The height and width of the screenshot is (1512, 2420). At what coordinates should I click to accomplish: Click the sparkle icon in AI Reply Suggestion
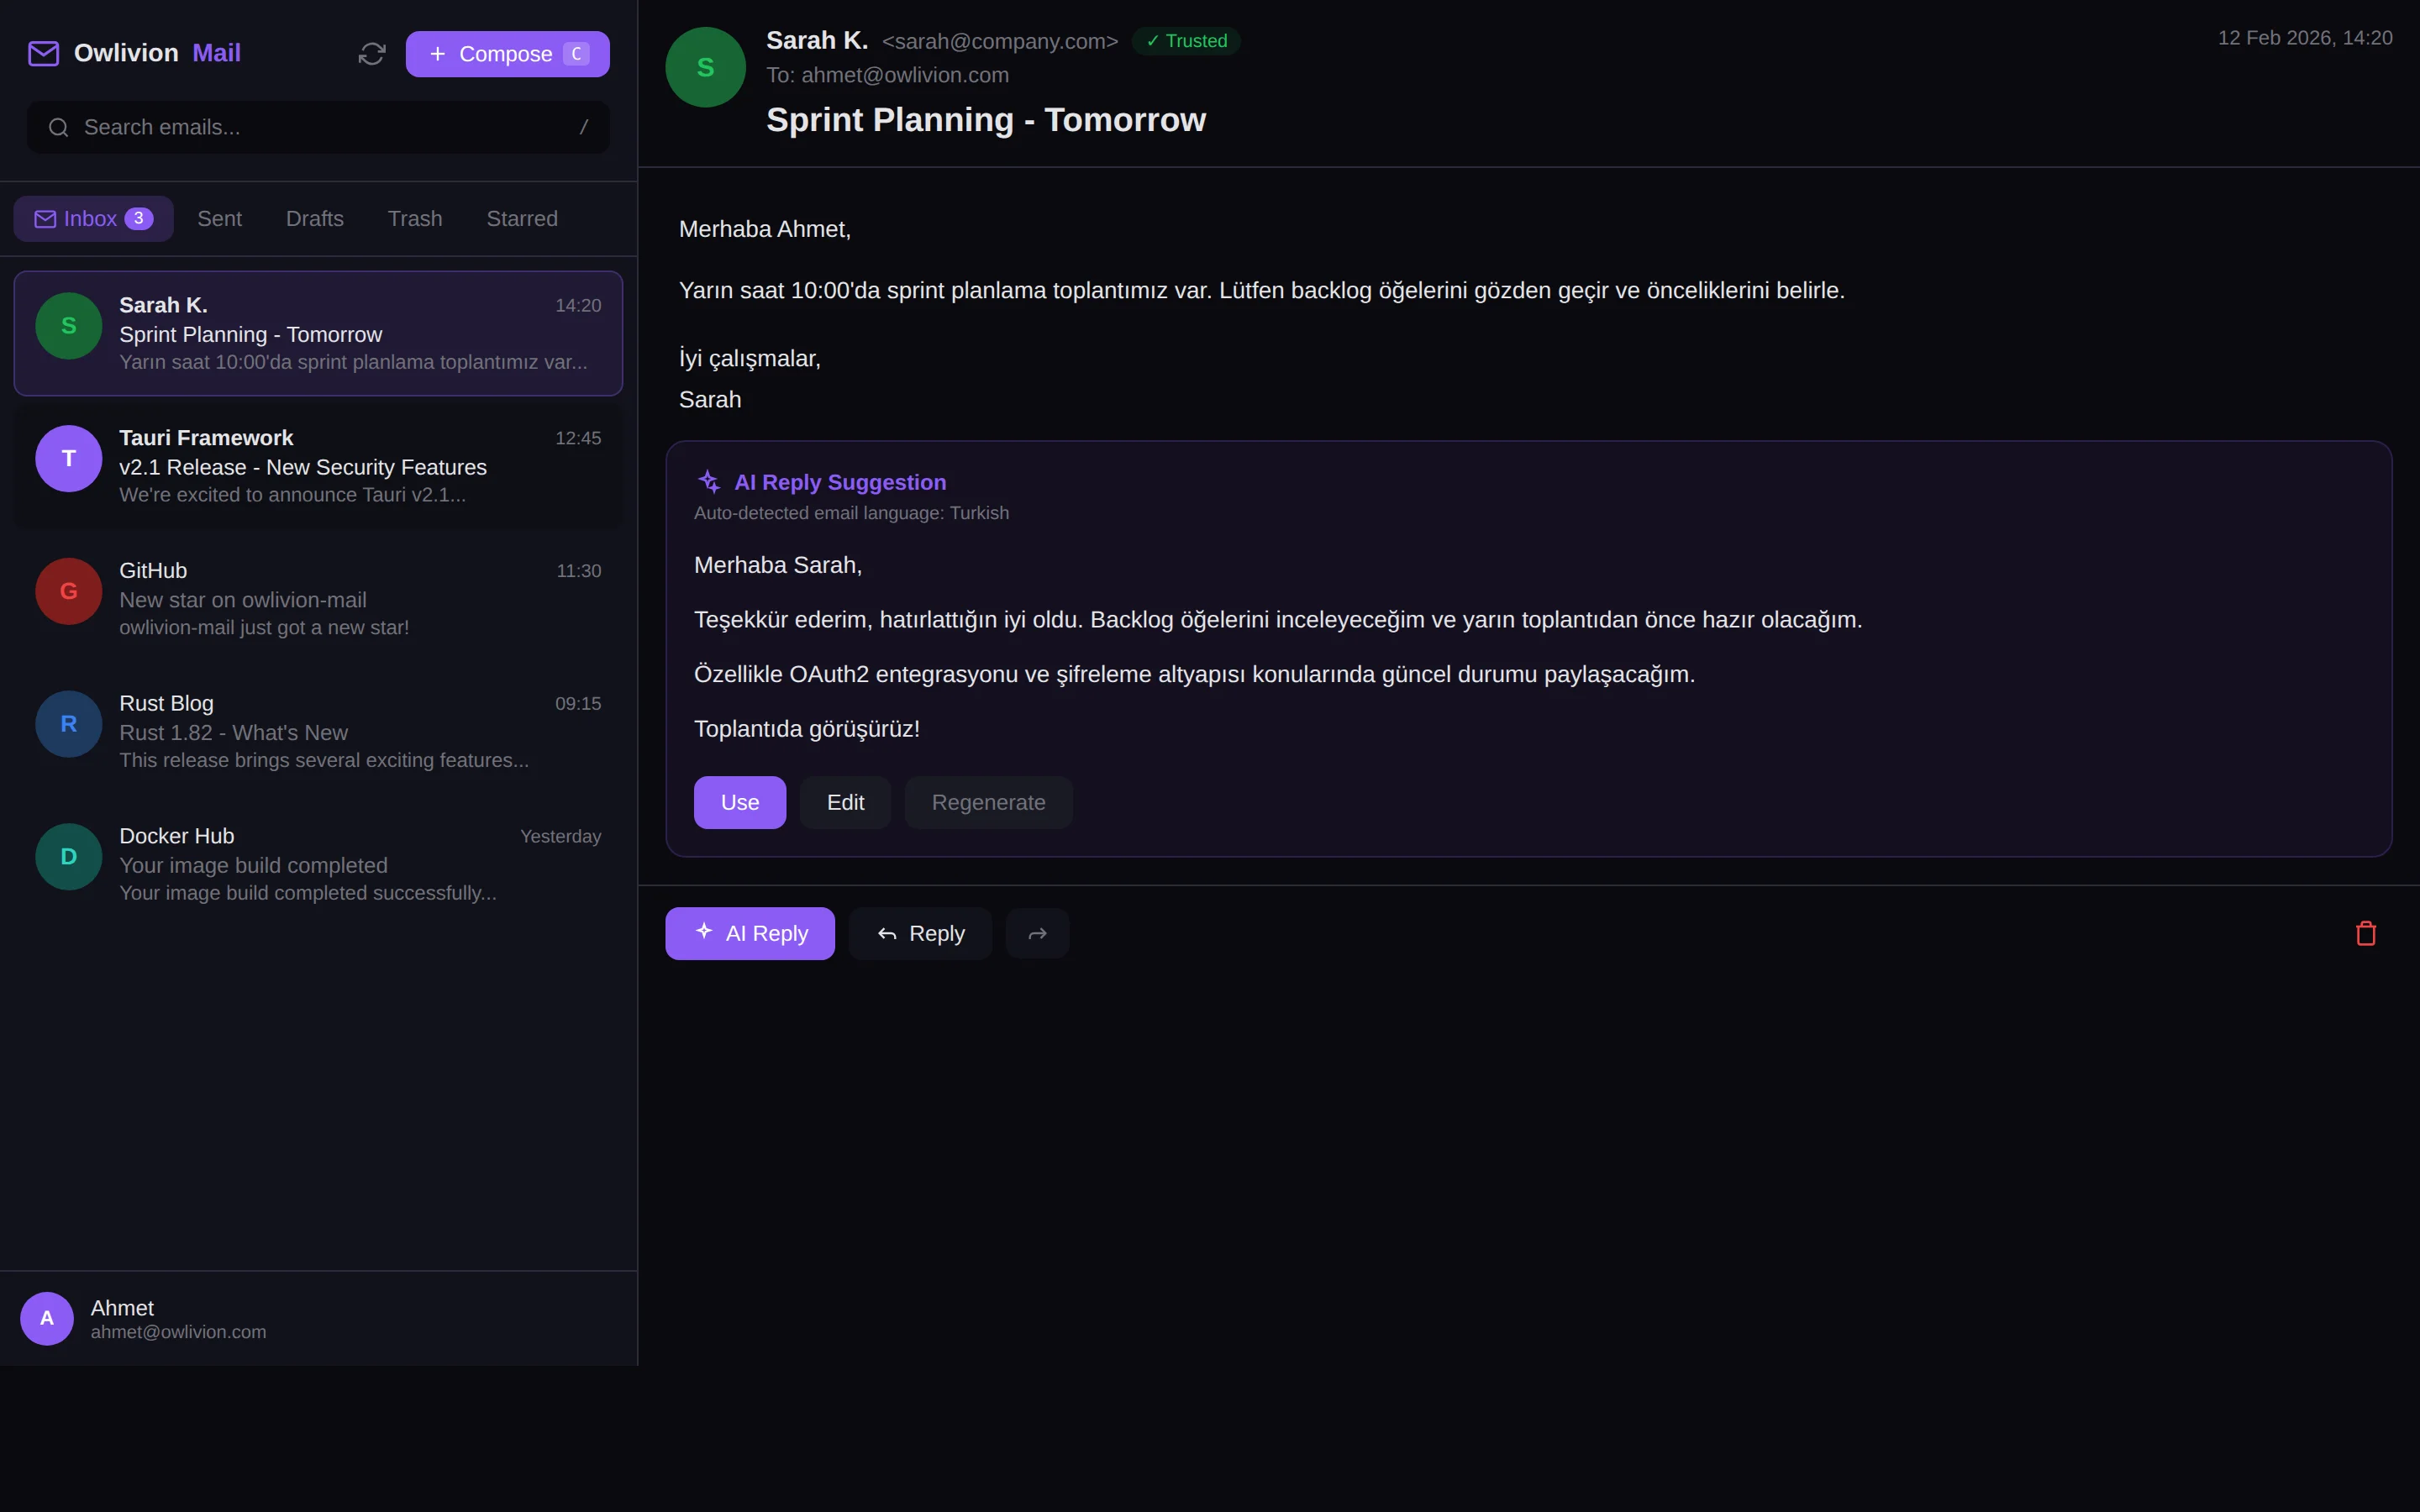click(x=709, y=481)
